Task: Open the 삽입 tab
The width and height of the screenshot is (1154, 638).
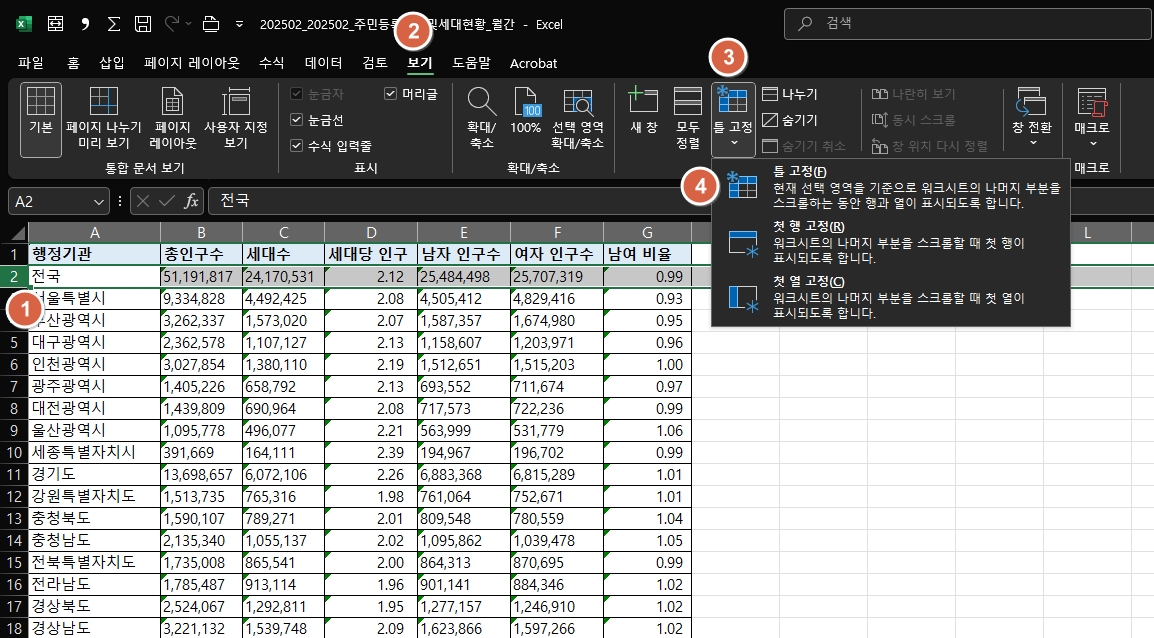Action: point(112,63)
